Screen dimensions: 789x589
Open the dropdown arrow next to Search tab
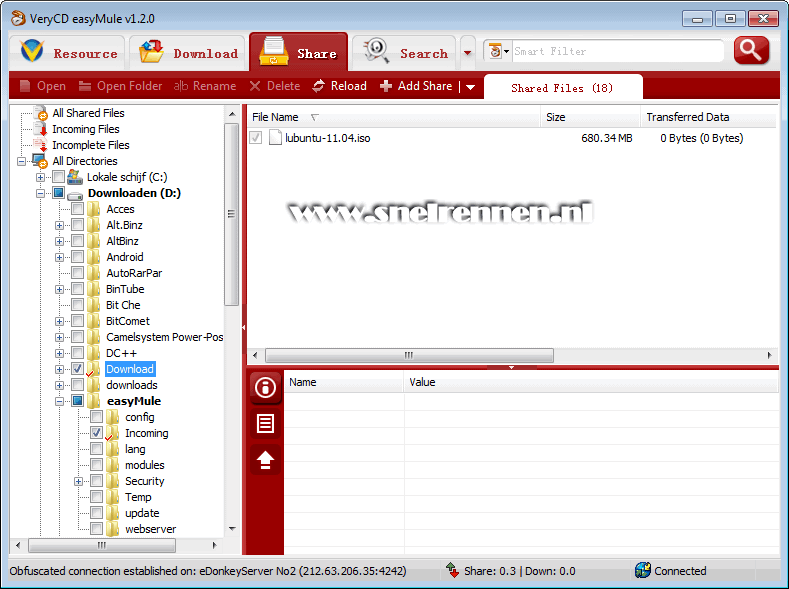[467, 53]
